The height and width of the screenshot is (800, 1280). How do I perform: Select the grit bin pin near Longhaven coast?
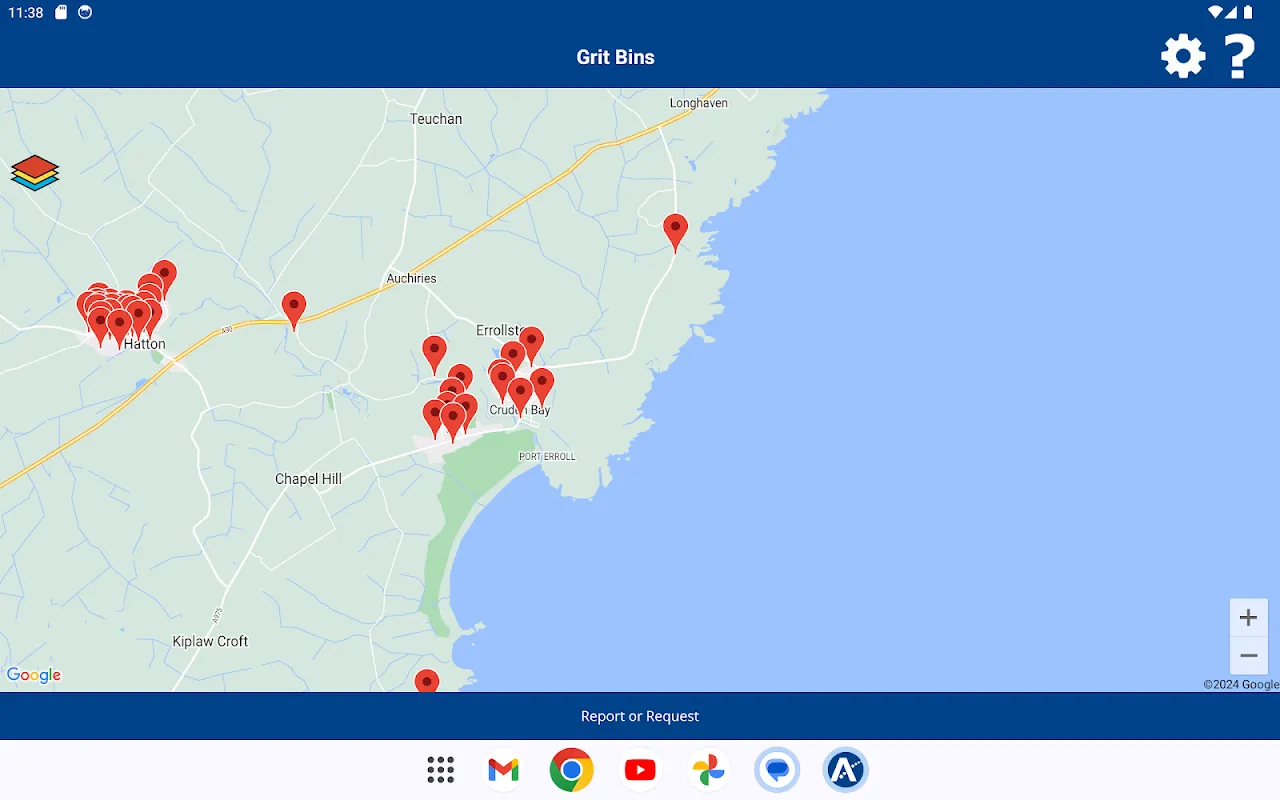676,231
